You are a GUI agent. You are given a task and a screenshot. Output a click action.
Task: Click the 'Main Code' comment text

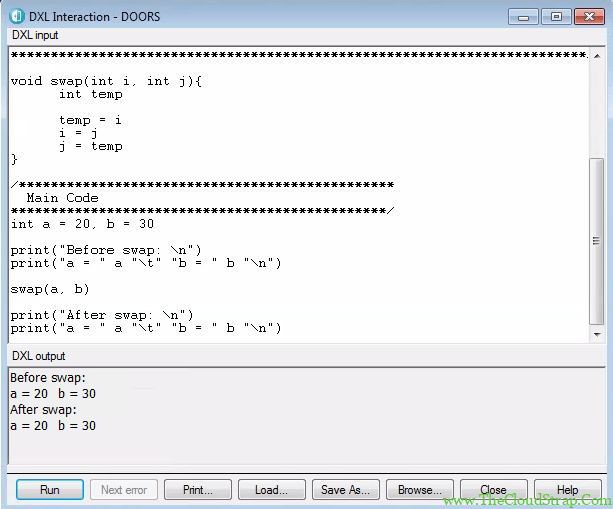pyautogui.click(x=63, y=198)
